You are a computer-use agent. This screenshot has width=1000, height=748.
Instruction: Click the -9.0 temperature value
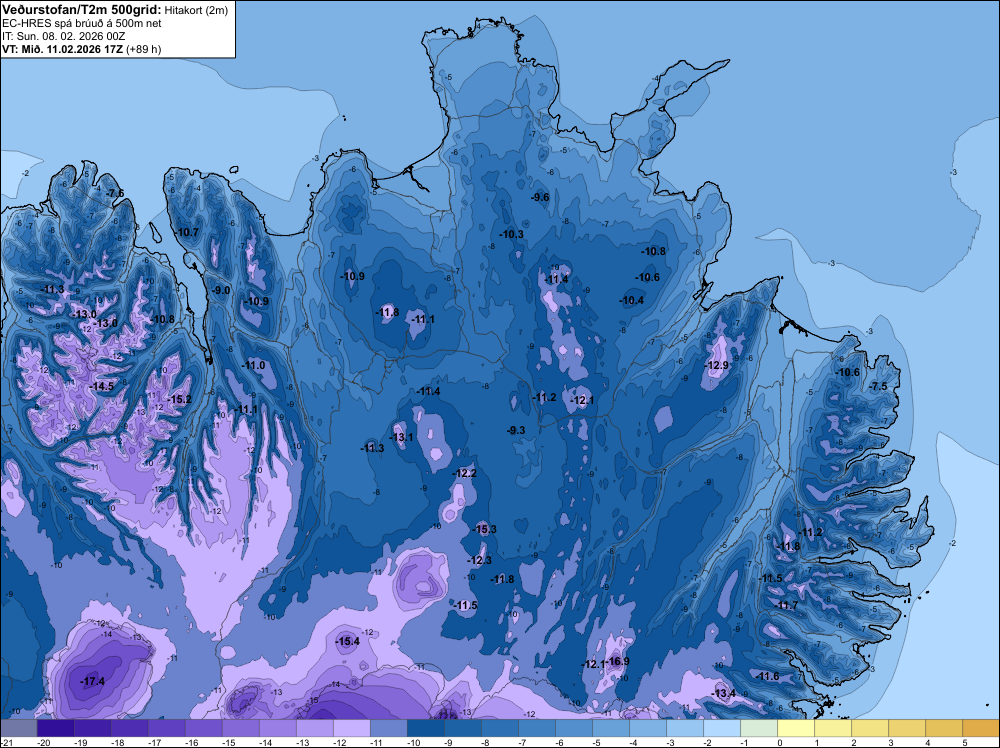point(221,290)
